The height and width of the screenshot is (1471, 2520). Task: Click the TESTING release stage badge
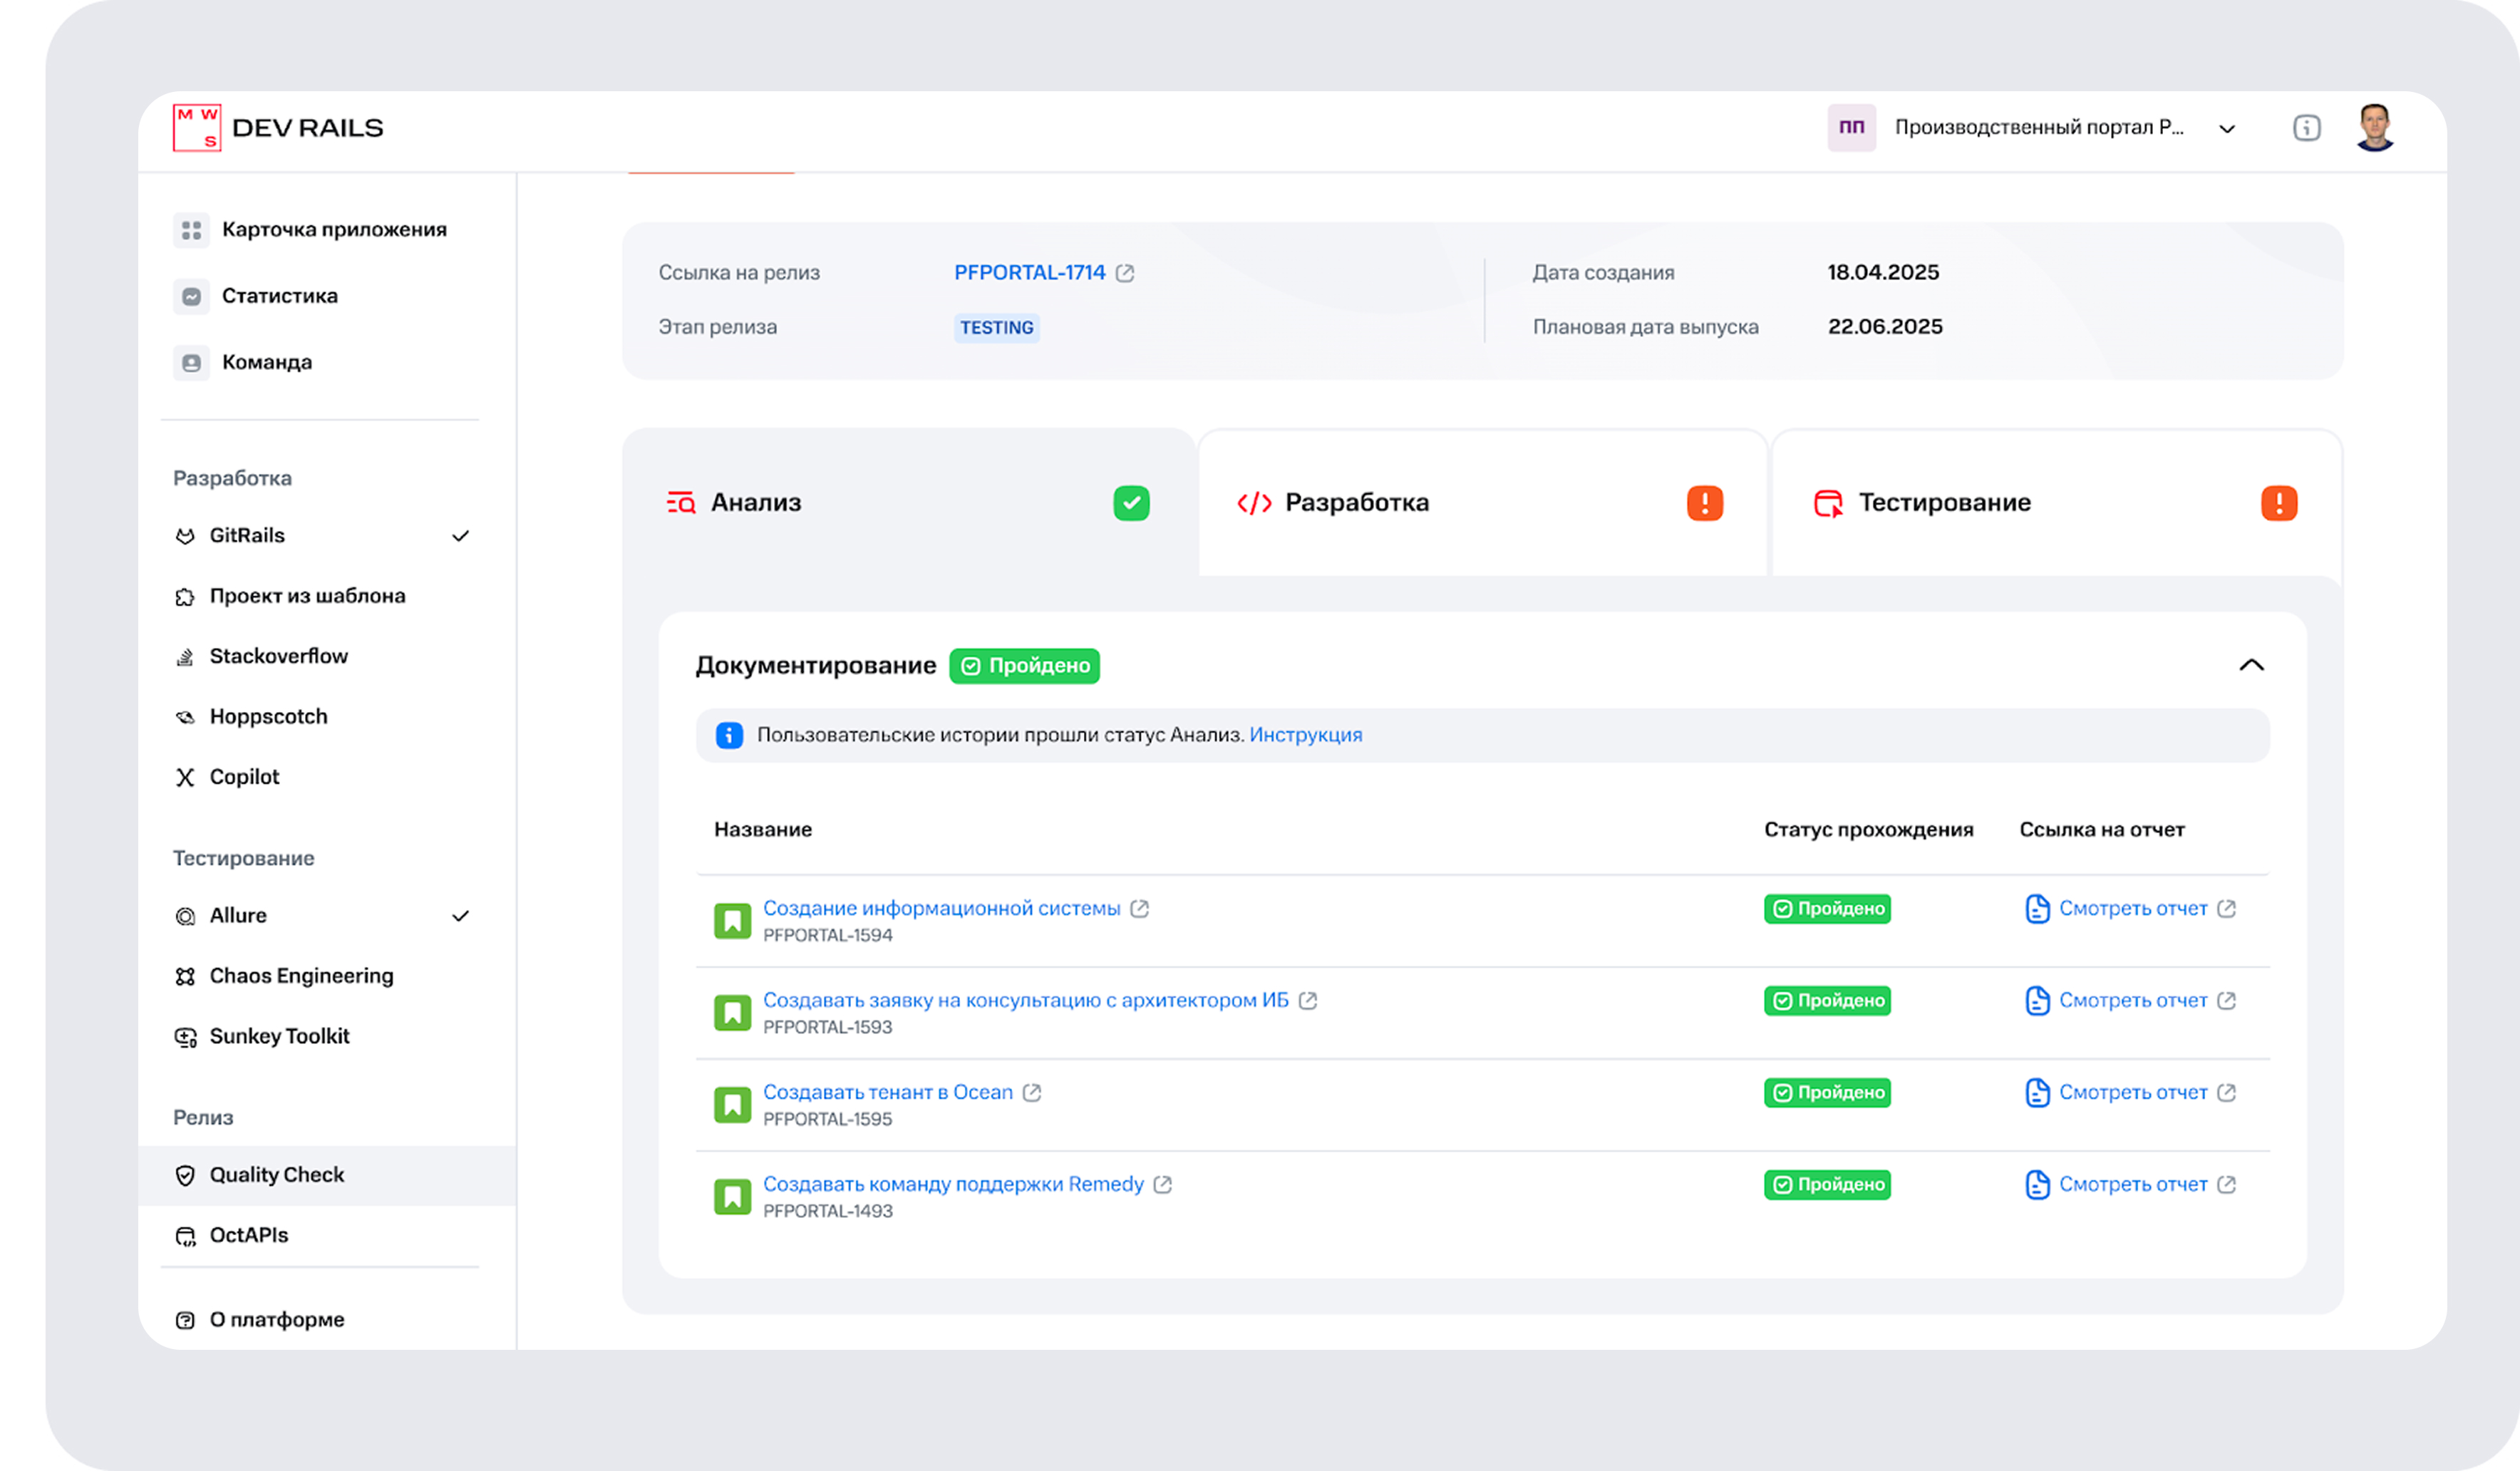point(996,328)
